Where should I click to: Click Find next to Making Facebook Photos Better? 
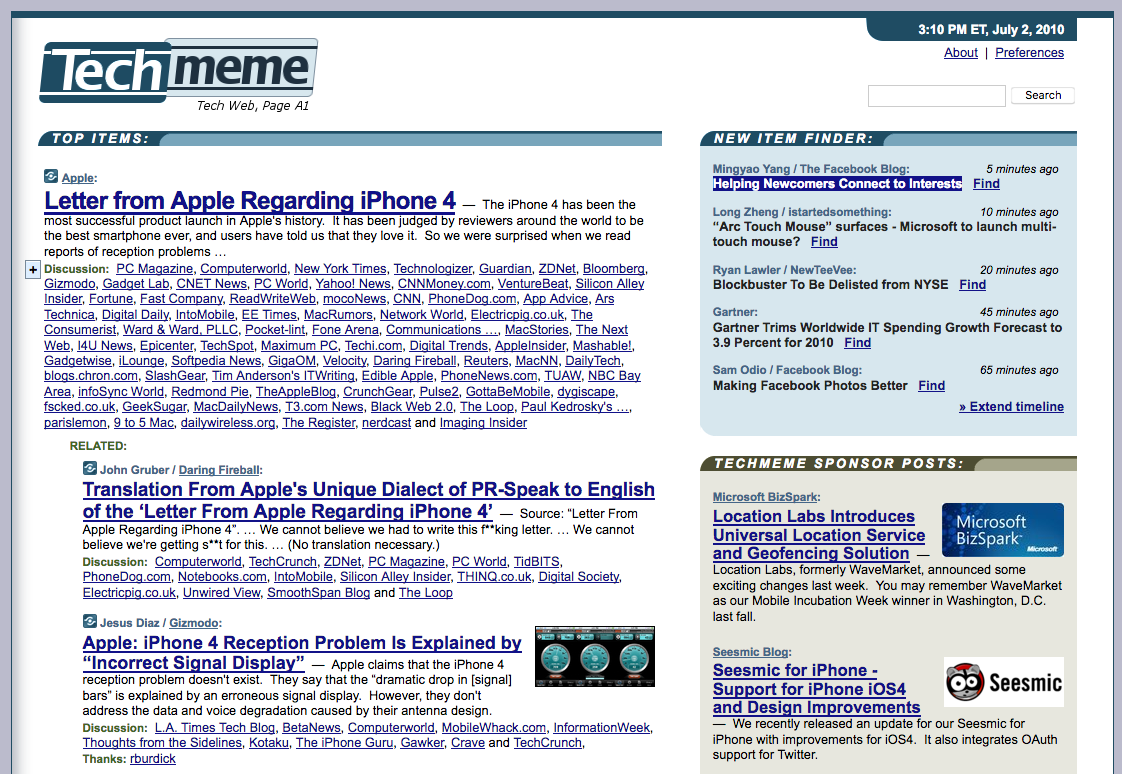click(x=931, y=386)
